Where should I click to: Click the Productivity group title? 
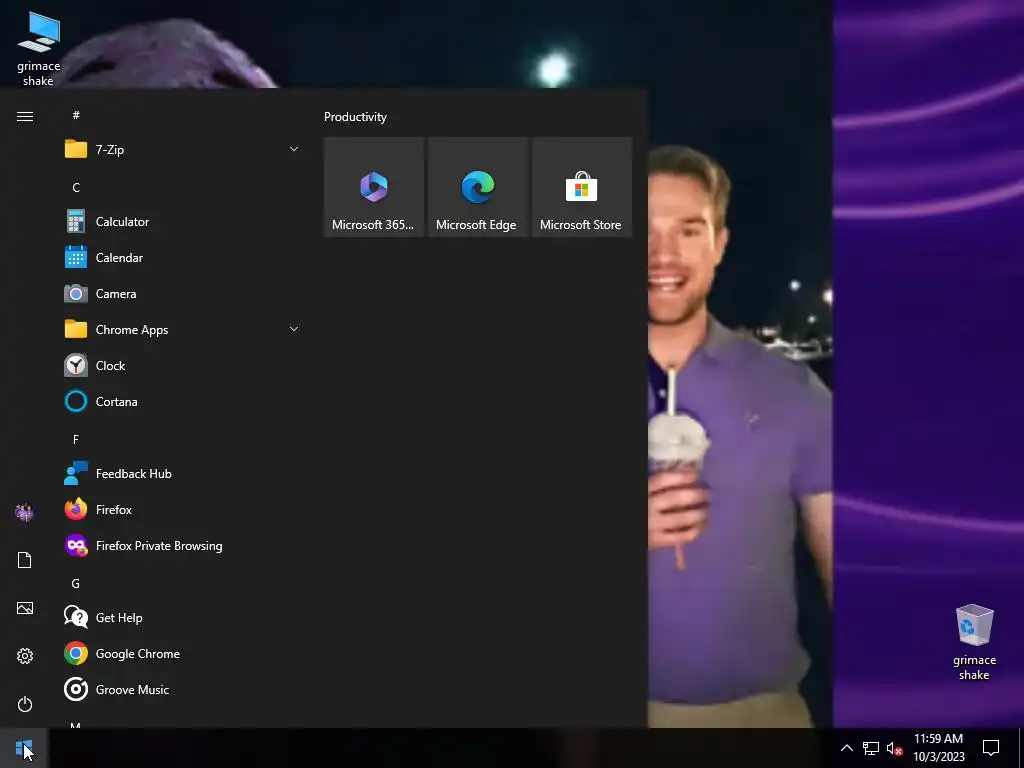coord(355,117)
